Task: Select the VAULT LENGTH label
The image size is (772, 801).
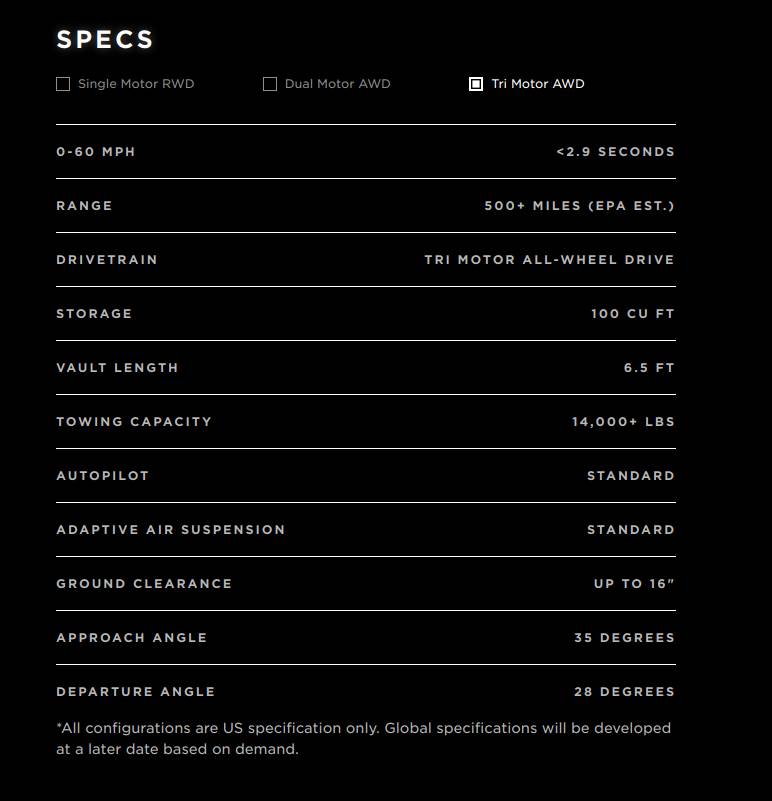Action: [117, 368]
